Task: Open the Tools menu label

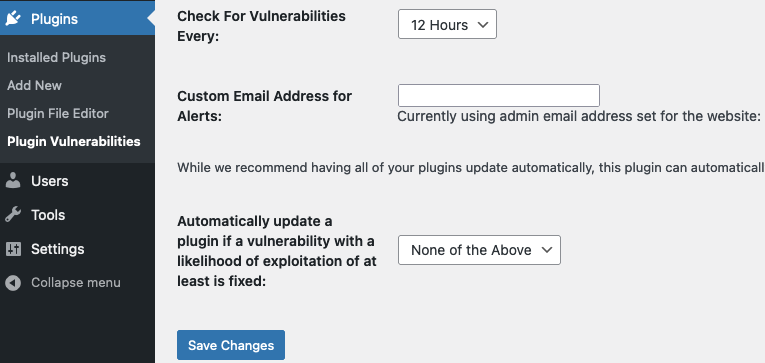Action: (48, 215)
